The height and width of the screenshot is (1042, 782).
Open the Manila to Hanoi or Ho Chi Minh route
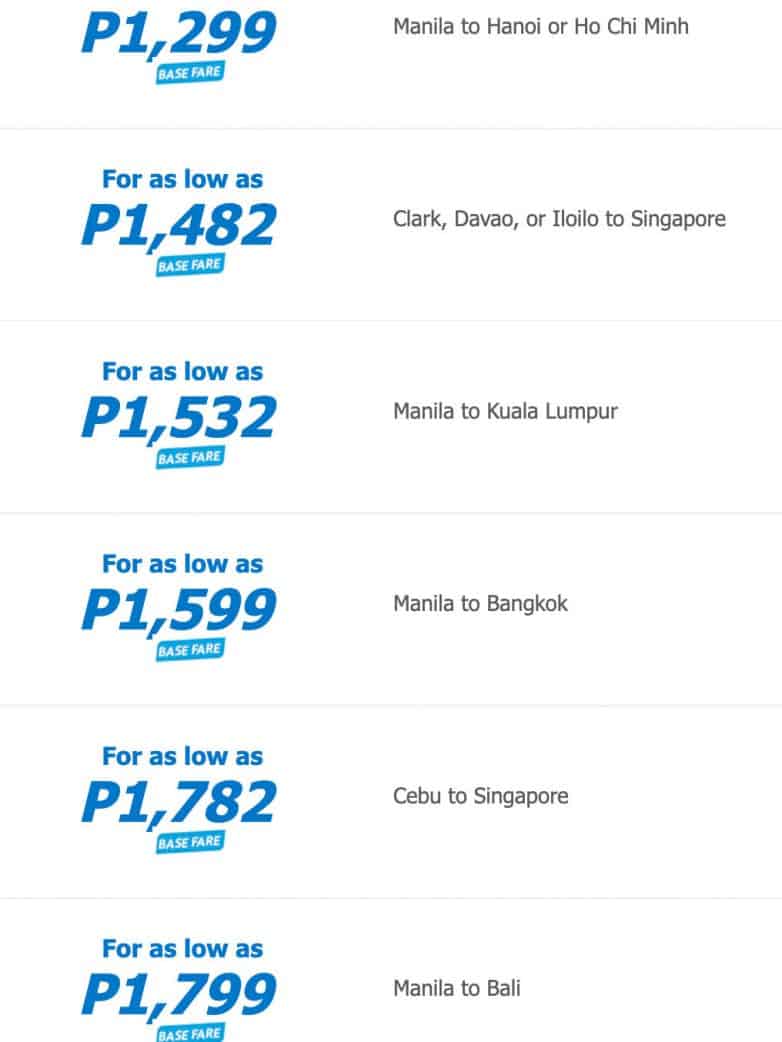(x=540, y=26)
